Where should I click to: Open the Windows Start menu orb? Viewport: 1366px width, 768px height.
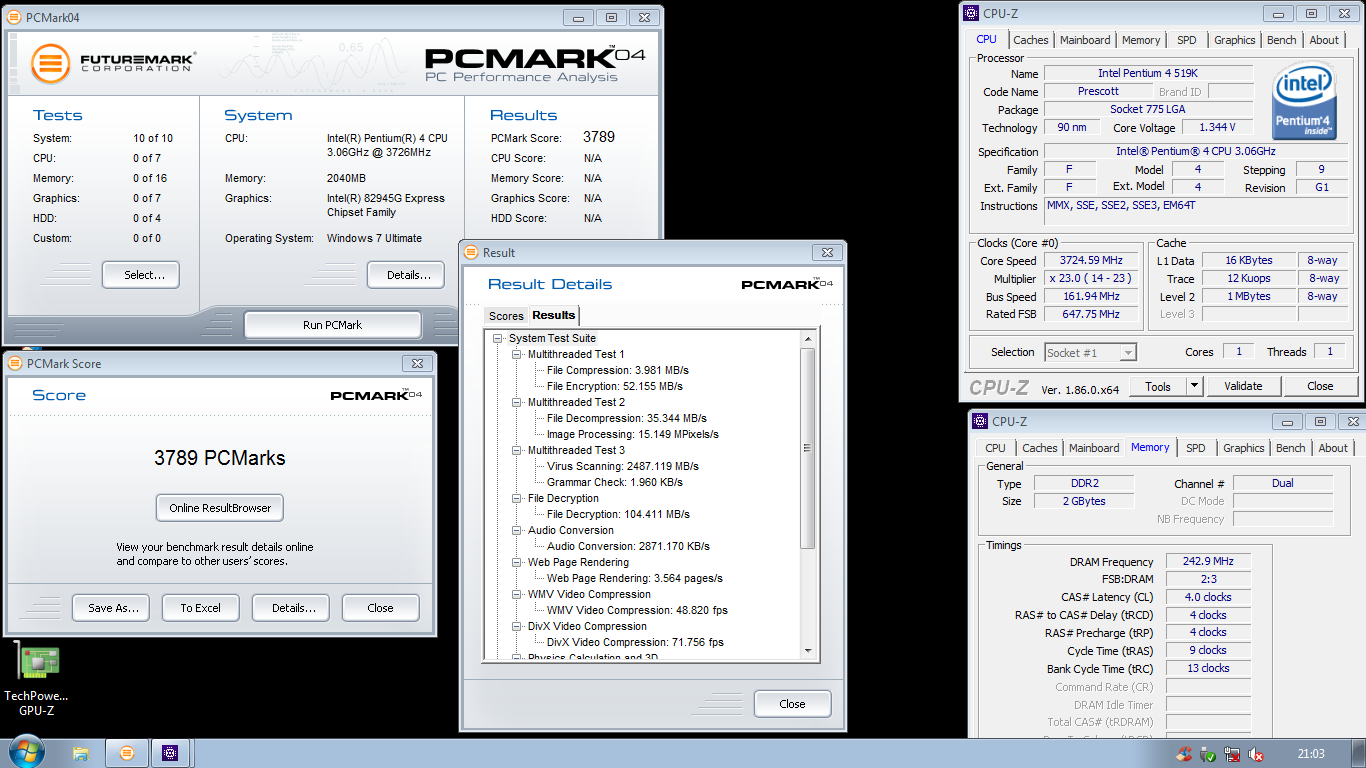coord(25,753)
